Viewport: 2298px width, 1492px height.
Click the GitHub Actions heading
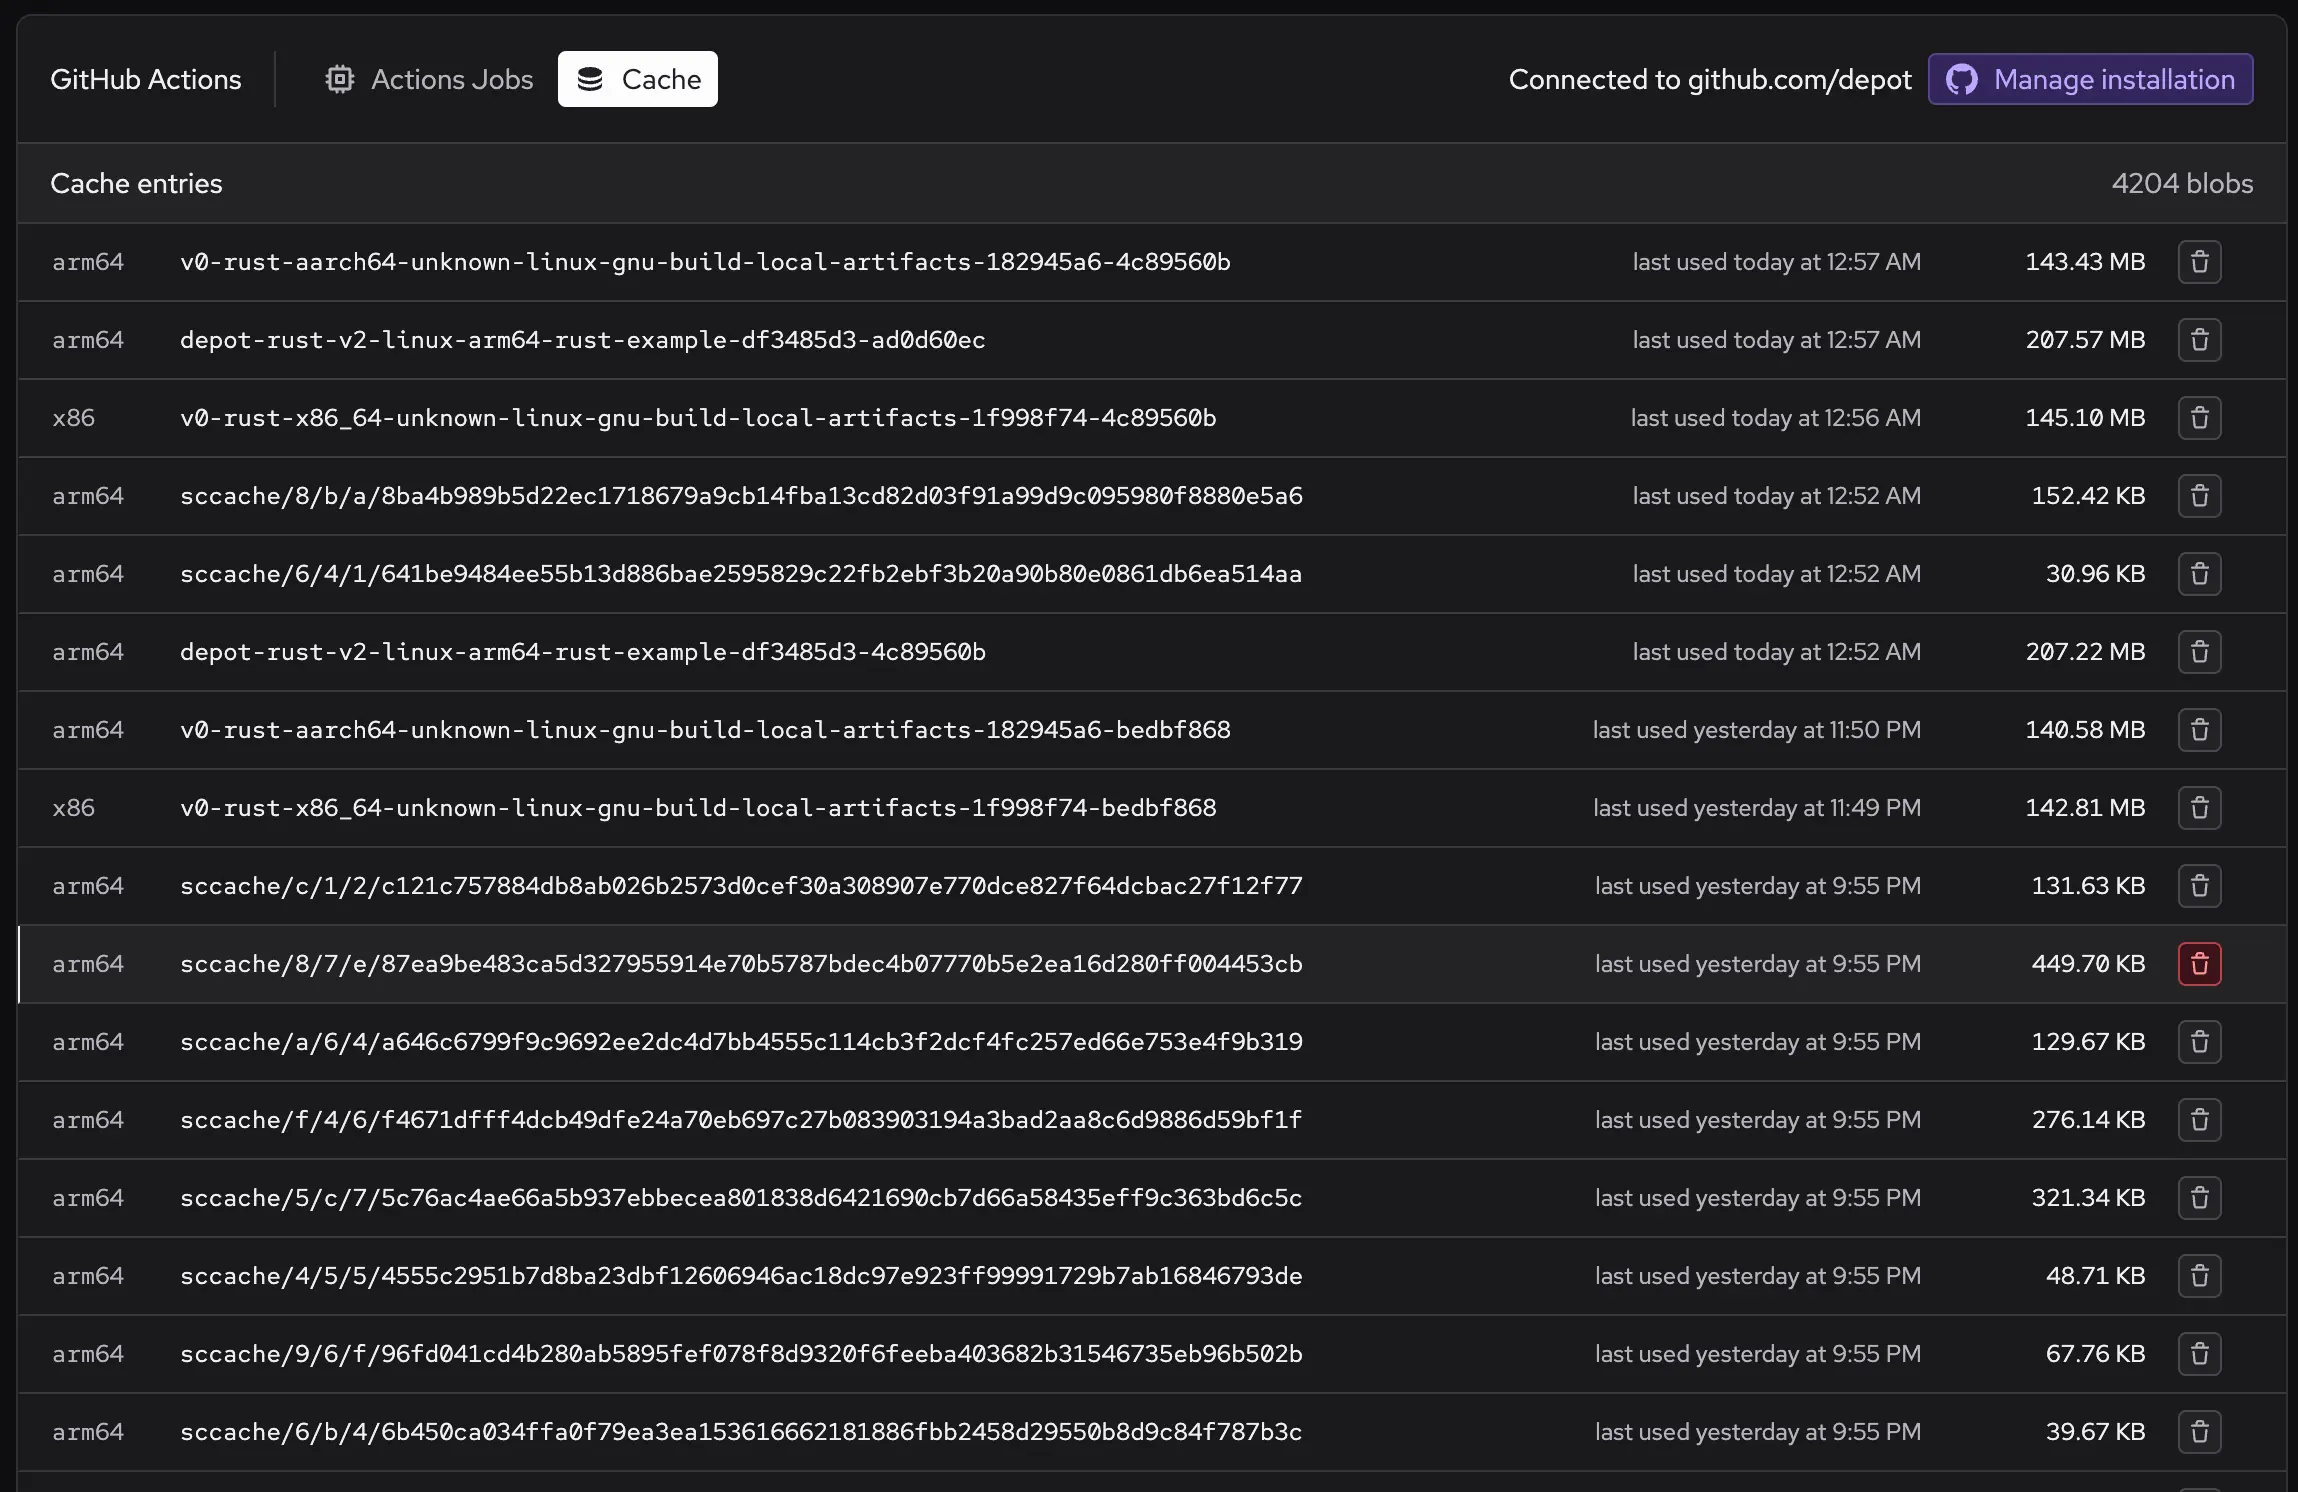[x=146, y=79]
